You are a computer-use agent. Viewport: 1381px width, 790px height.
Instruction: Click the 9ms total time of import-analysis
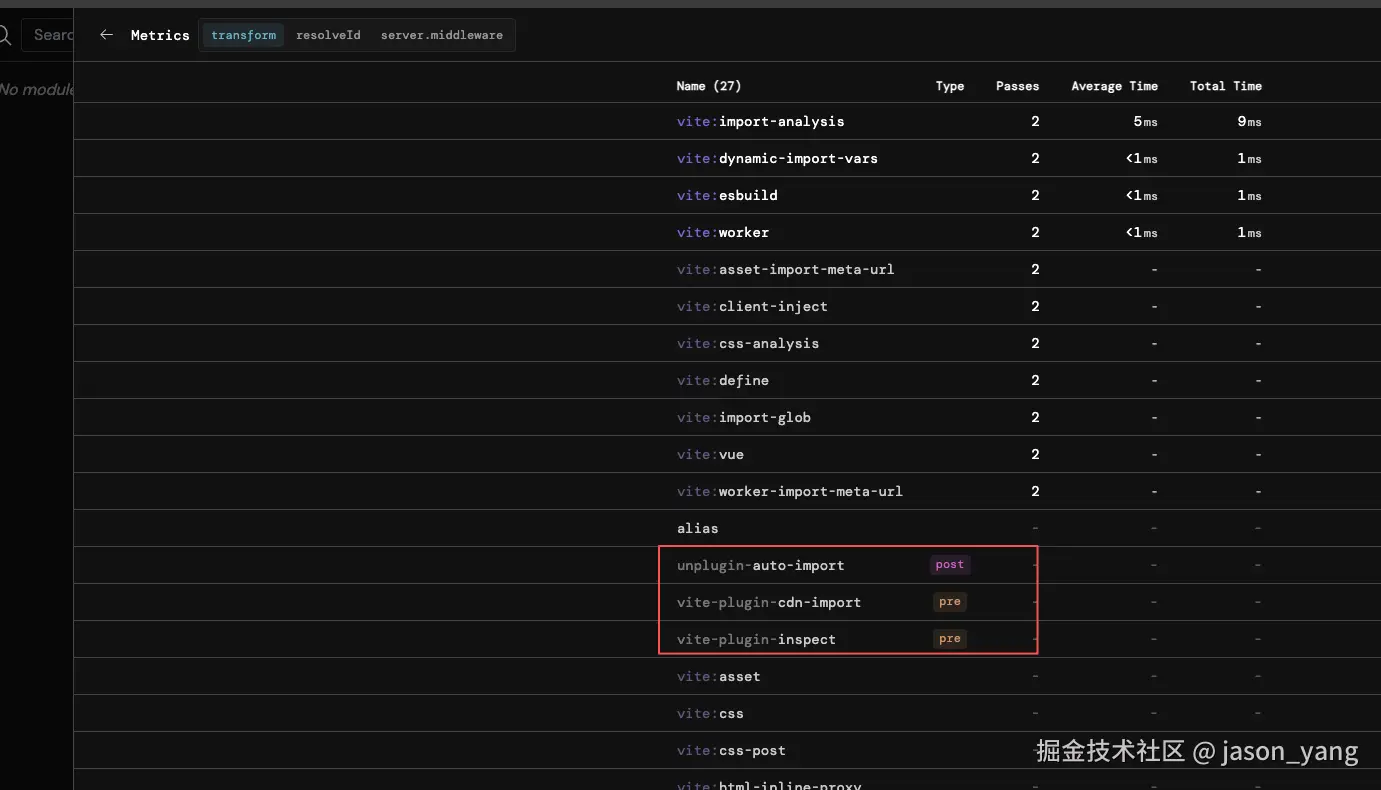(1249, 121)
